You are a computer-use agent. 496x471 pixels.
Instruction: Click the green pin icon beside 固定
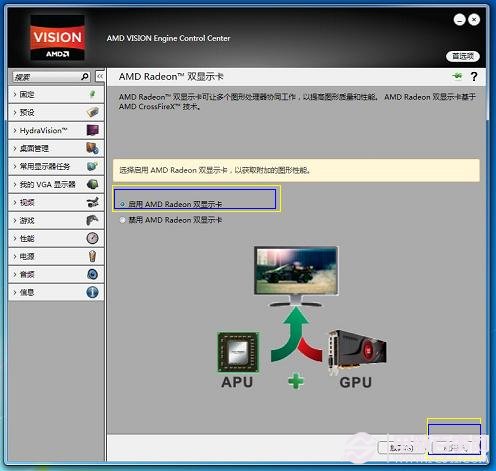[x=92, y=94]
